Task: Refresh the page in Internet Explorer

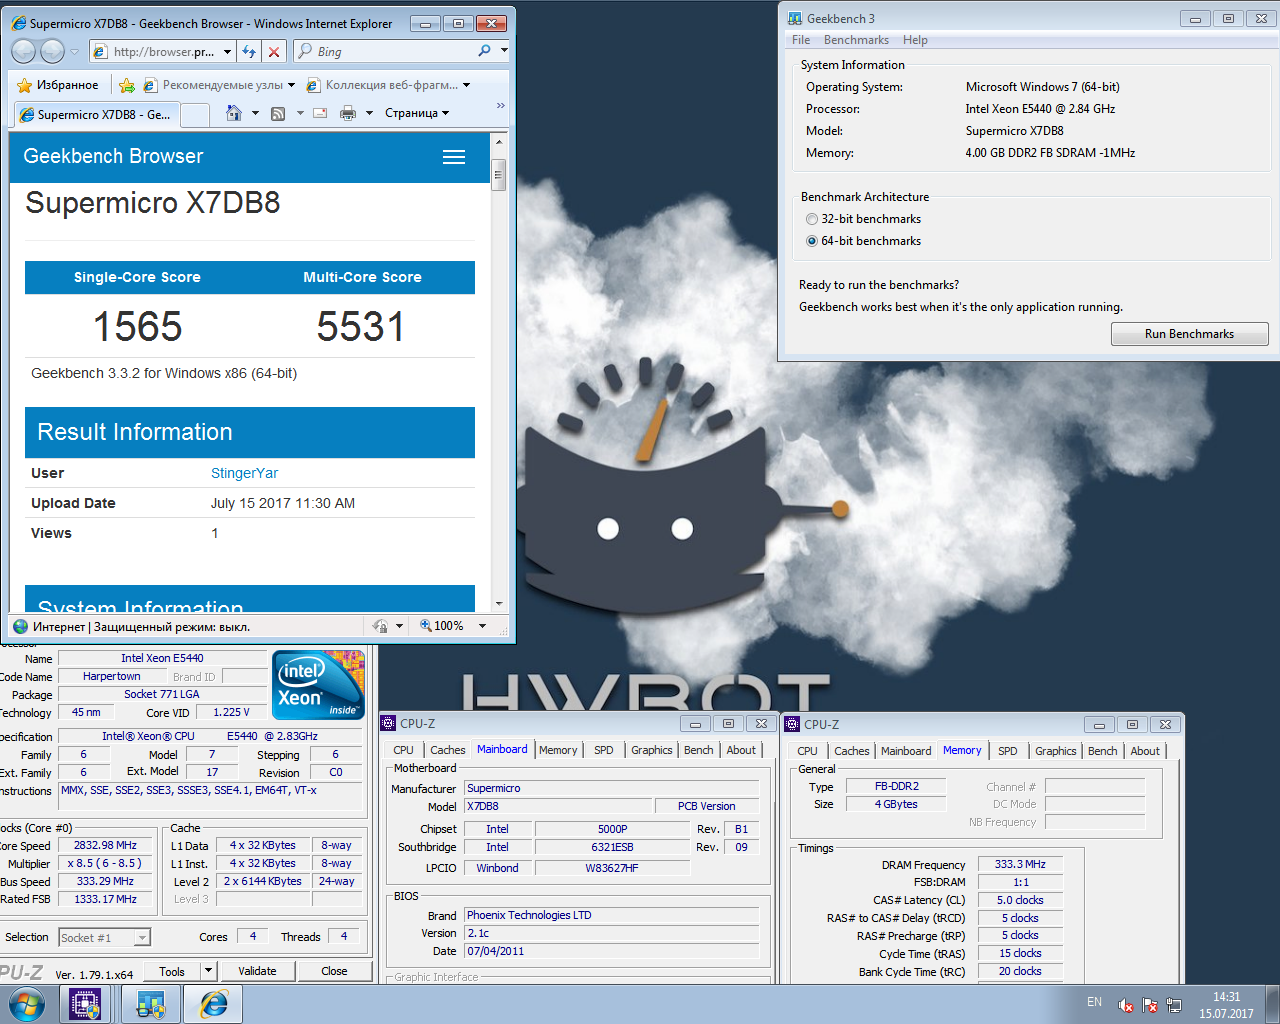Action: click(x=249, y=51)
